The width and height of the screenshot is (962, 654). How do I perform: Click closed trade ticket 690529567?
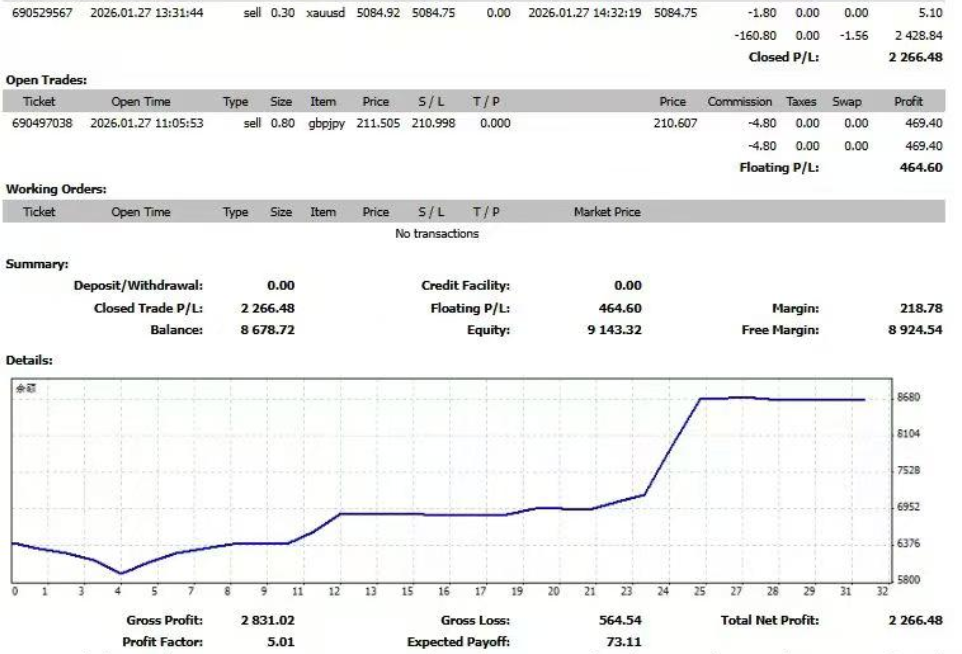41,14
